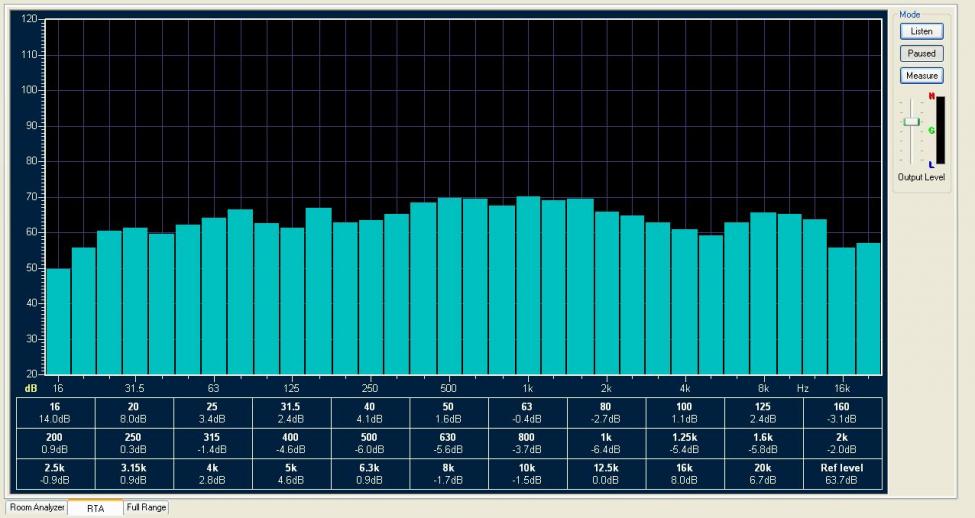
Task: Click the 20k band value cell
Action: (x=763, y=474)
